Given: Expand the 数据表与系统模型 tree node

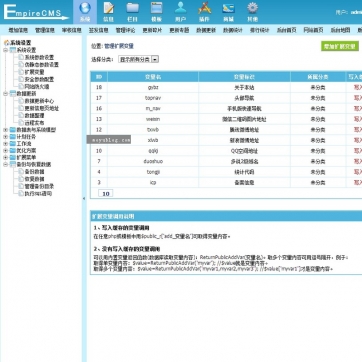Looking at the screenshot, I should pyautogui.click(x=5, y=130).
